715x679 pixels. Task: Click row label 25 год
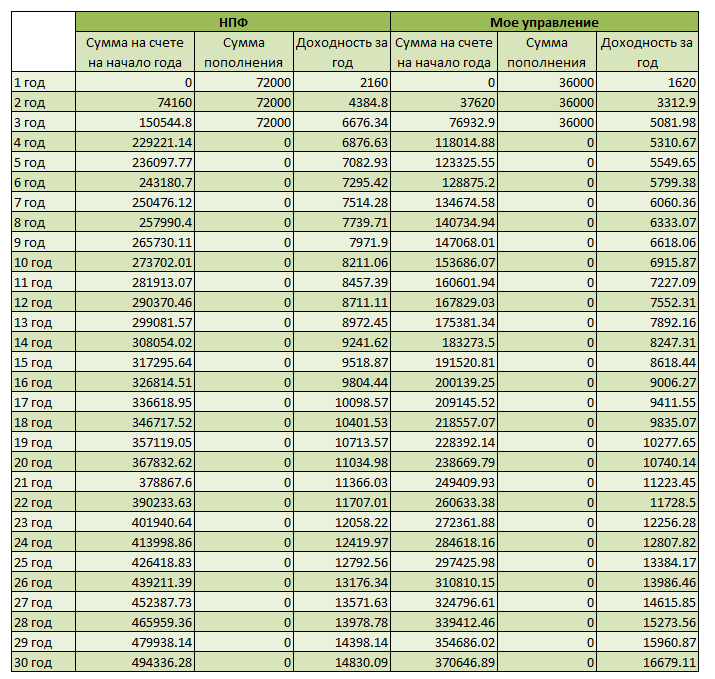click(43, 562)
